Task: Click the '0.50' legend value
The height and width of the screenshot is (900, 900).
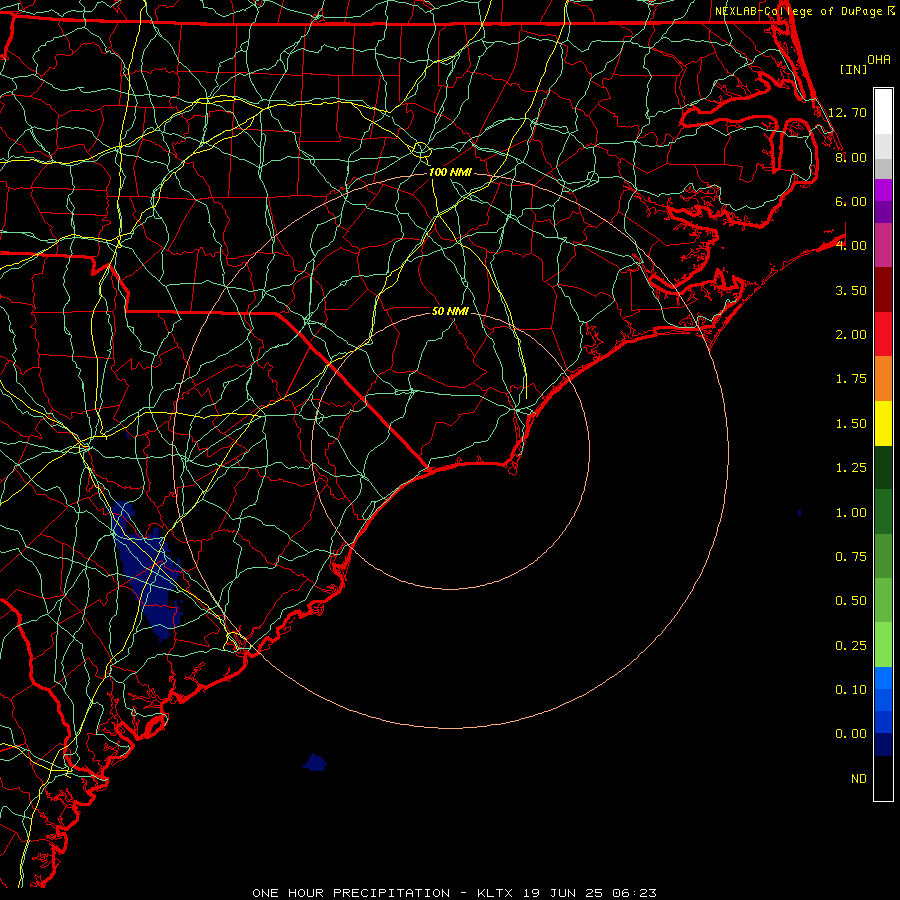Action: [851, 601]
